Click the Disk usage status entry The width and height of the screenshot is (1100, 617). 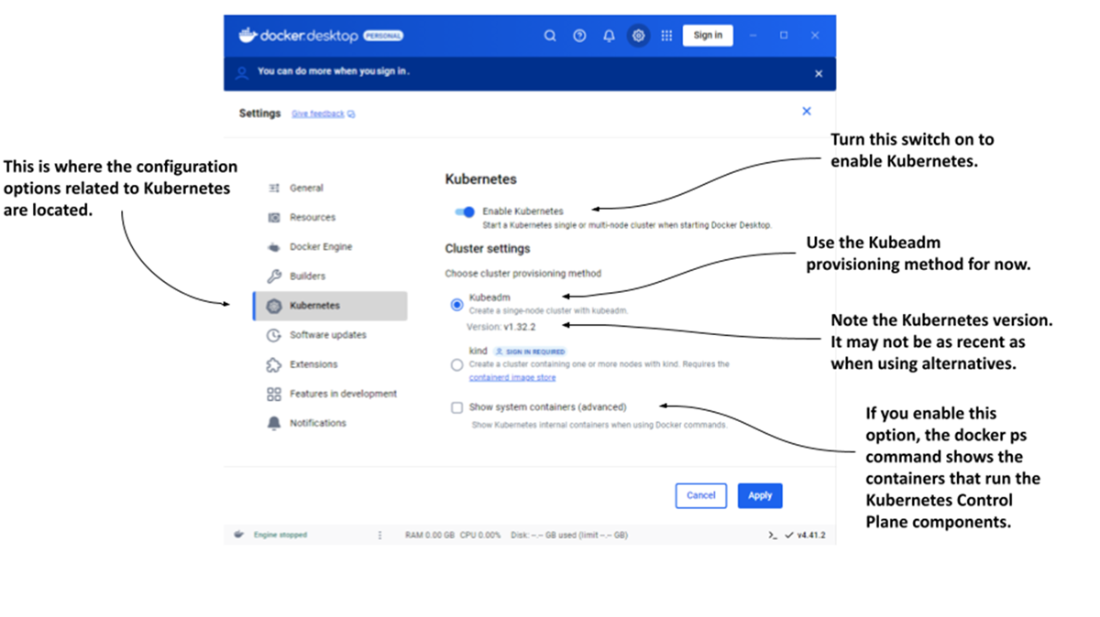click(x=569, y=535)
